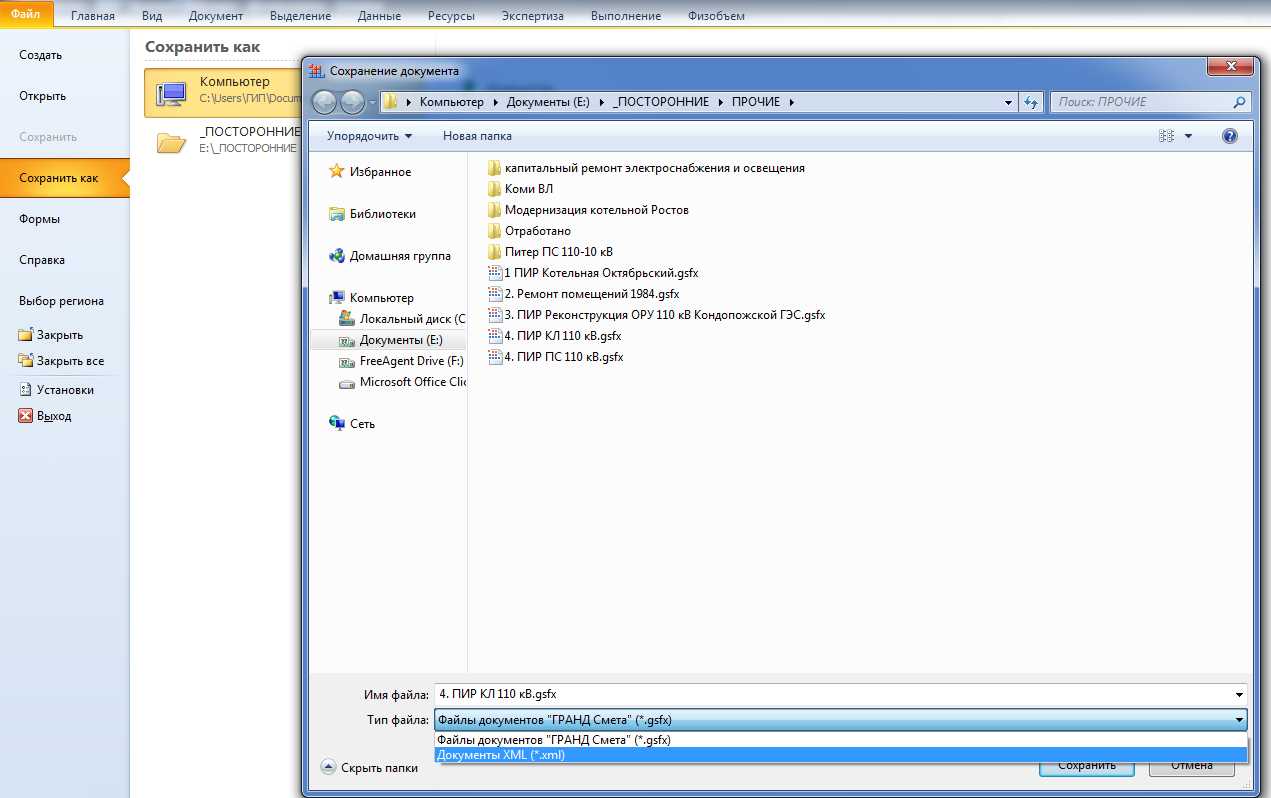The image size is (1271, 798).
Task: Select file 2. Ремонт помещений 1984.gsfx
Action: 591,294
